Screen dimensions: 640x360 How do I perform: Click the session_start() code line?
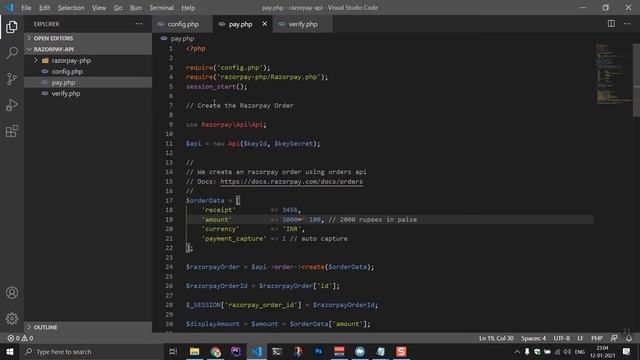[x=216, y=87]
